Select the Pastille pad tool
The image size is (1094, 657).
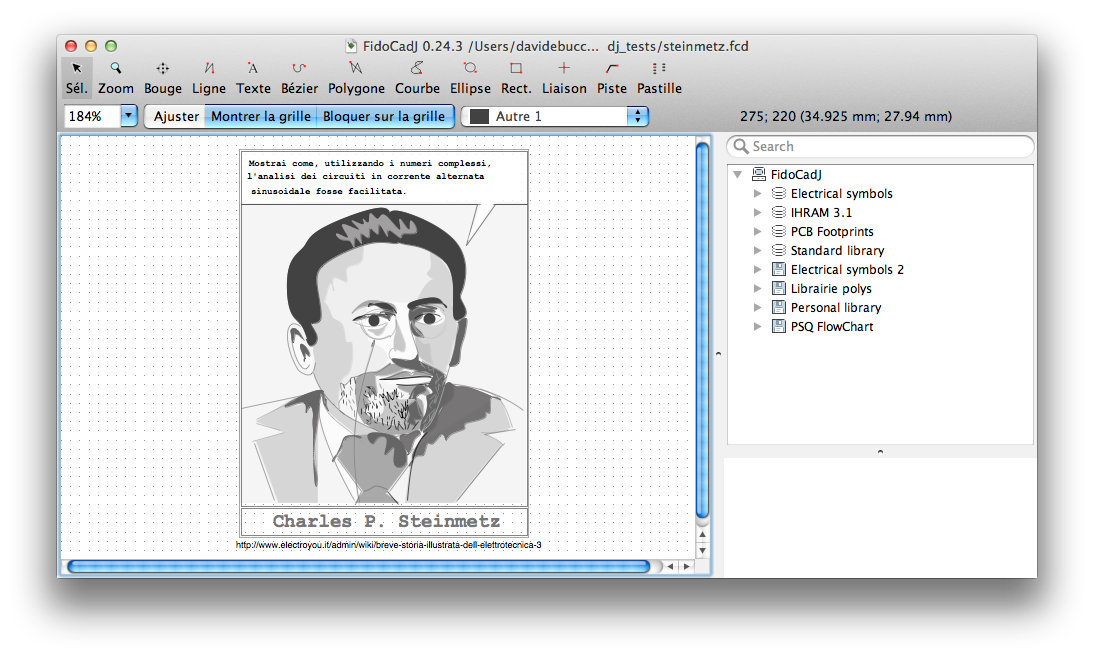pos(659,77)
